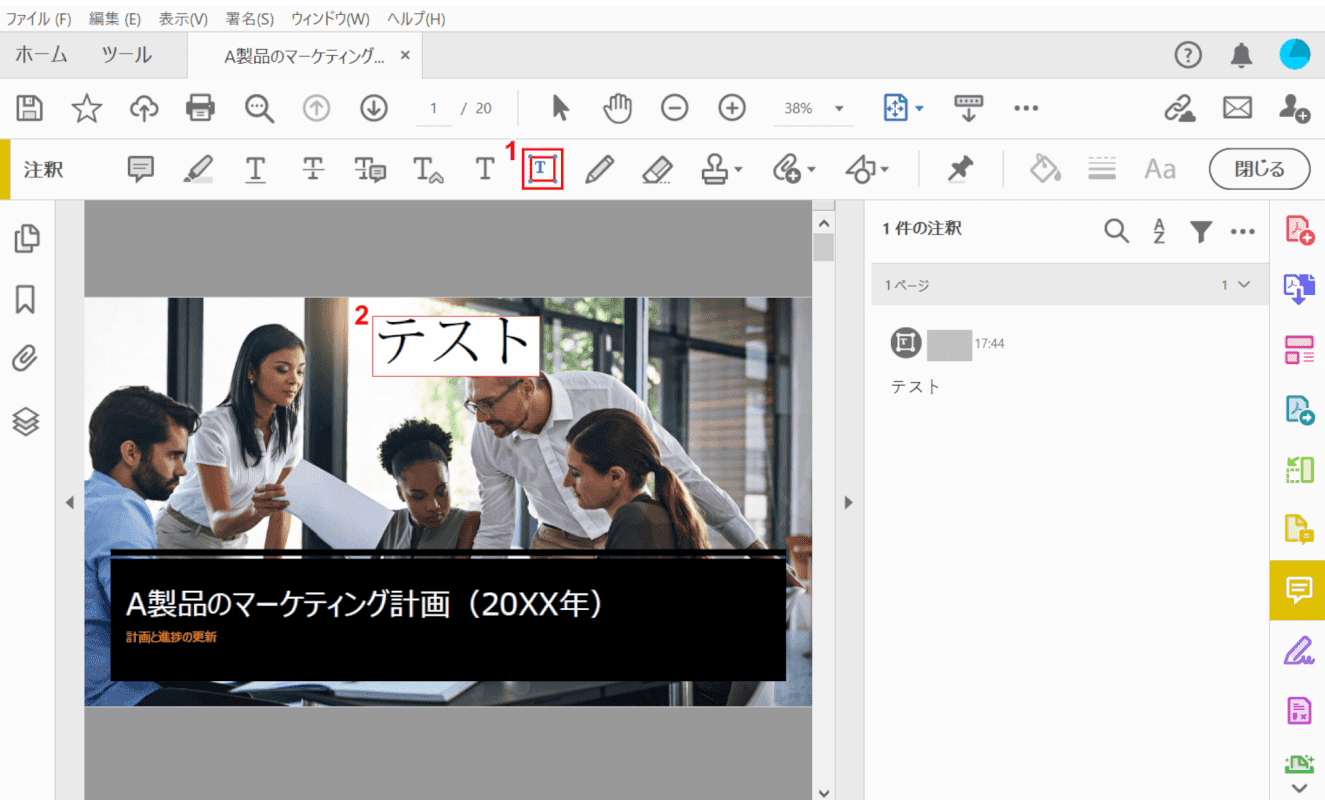Open the layers panel
This screenshot has height=800, width=1325.
coord(26,421)
